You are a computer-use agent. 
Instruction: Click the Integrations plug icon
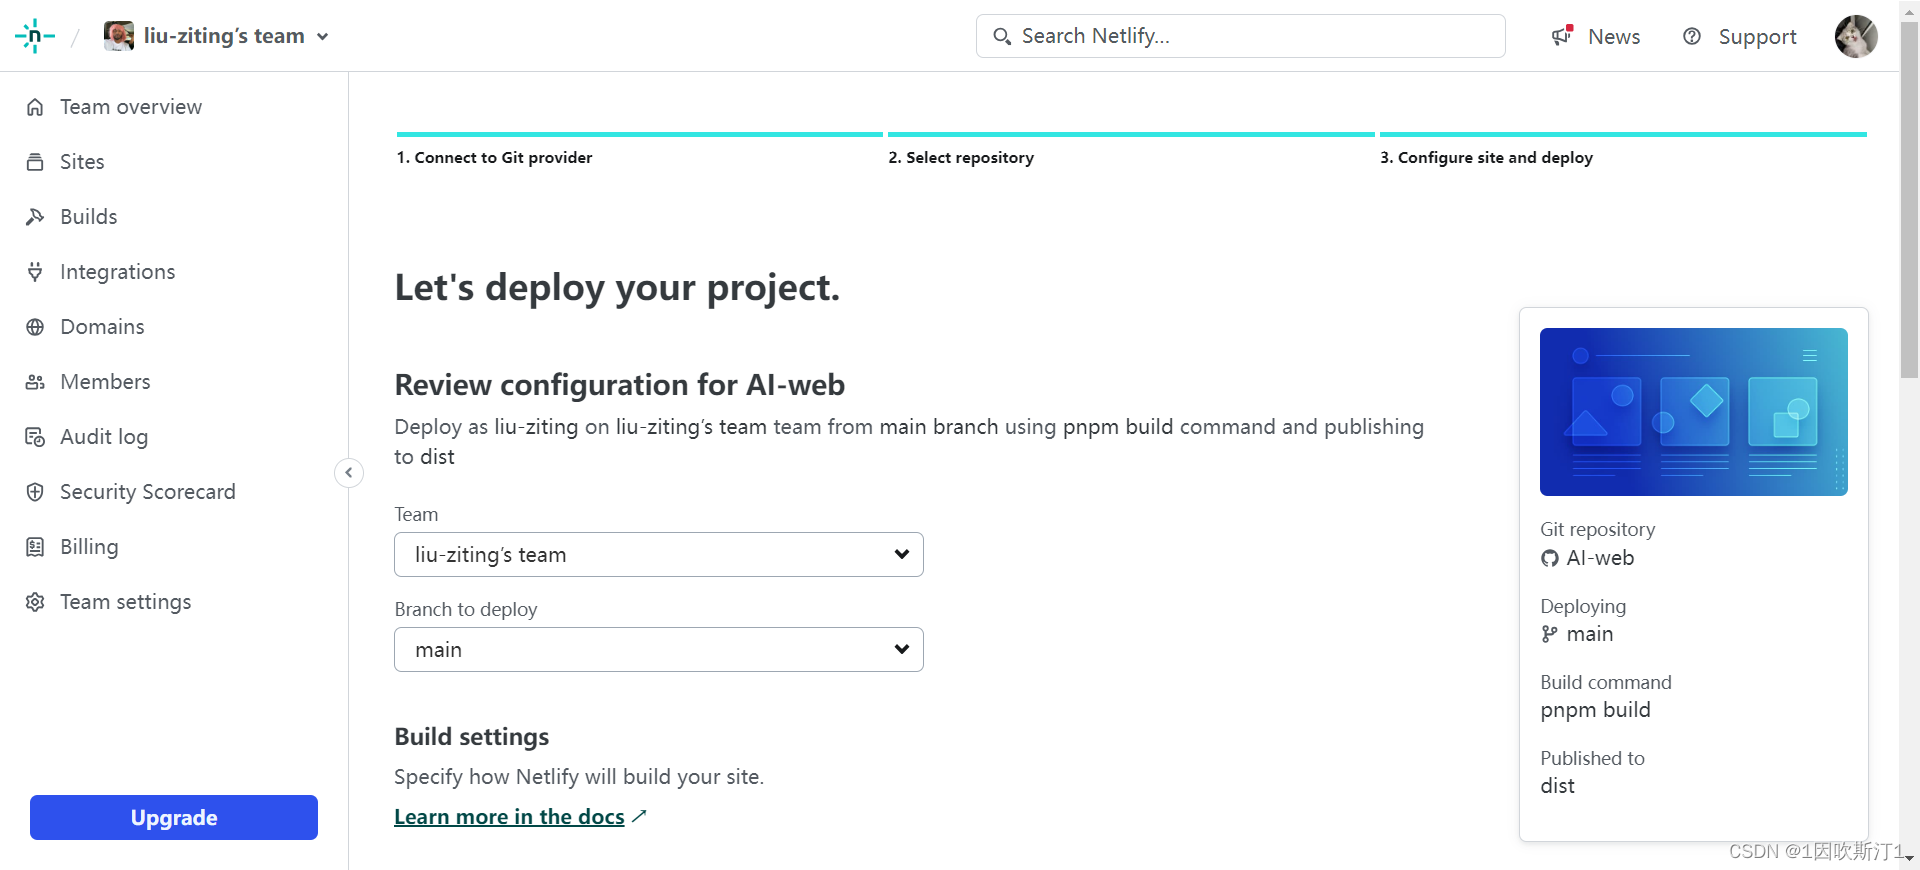pos(35,272)
